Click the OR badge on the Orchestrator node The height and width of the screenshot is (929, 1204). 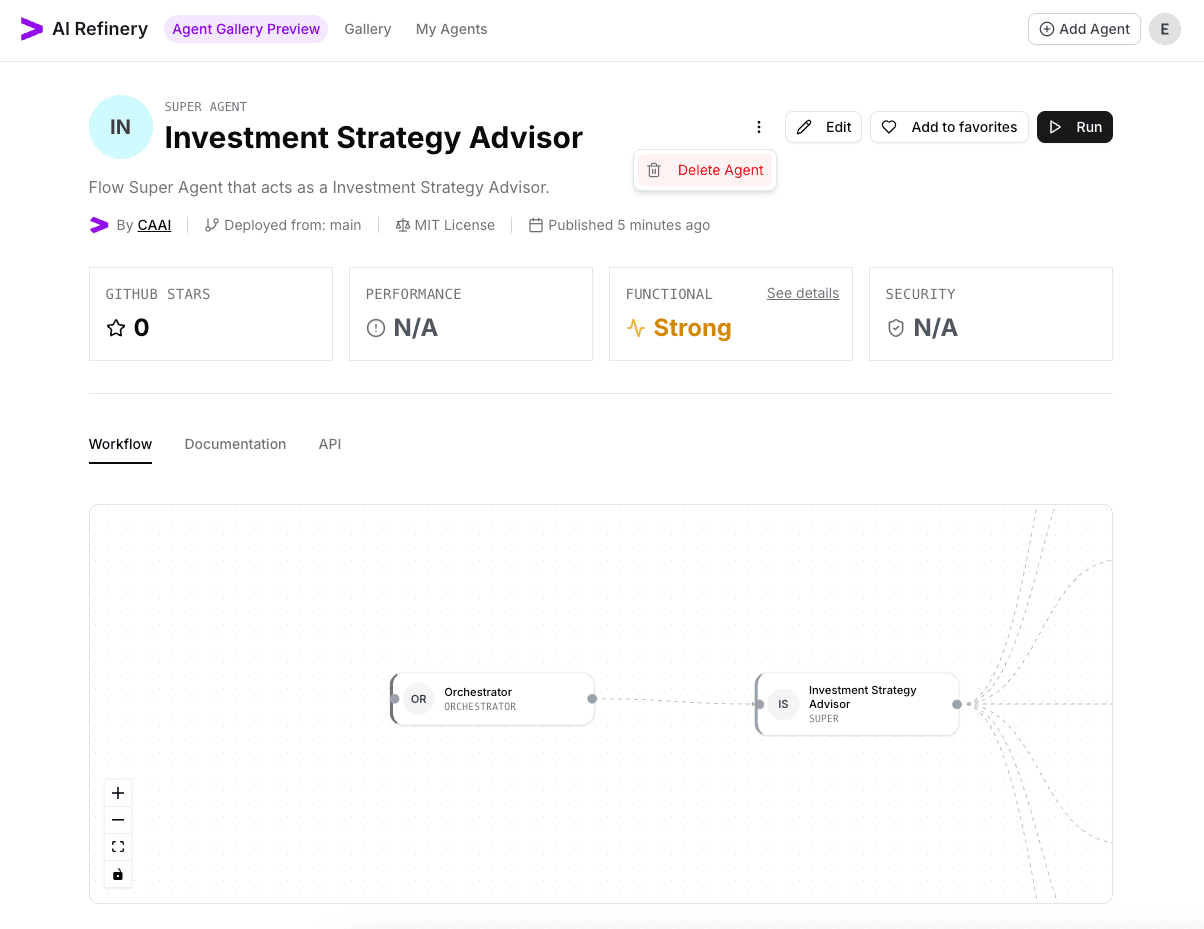click(x=418, y=699)
